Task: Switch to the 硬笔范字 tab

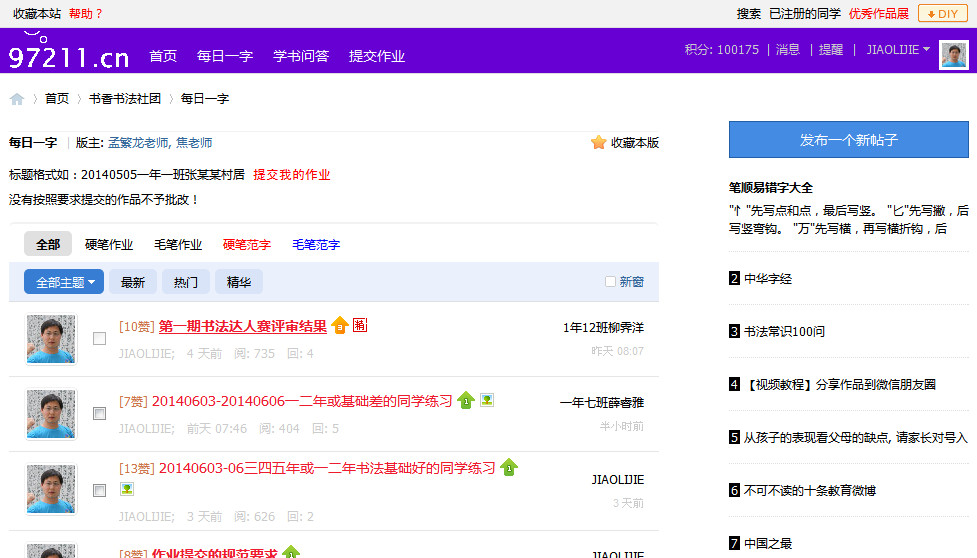Action: [x=247, y=245]
